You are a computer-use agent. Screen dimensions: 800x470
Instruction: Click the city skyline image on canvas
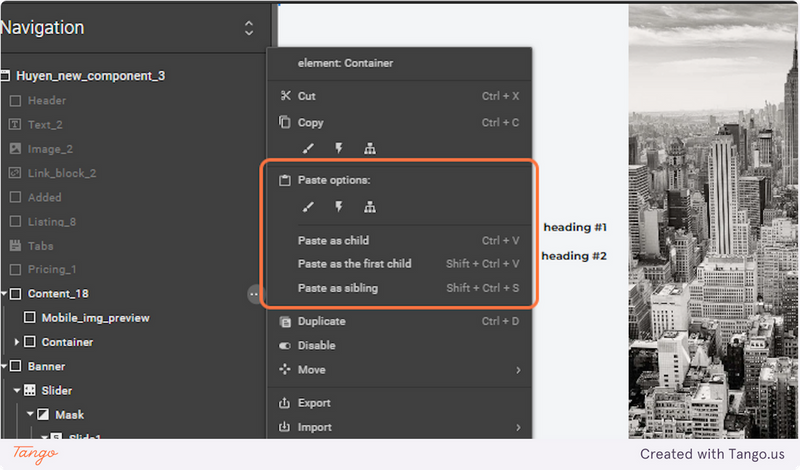(712, 221)
